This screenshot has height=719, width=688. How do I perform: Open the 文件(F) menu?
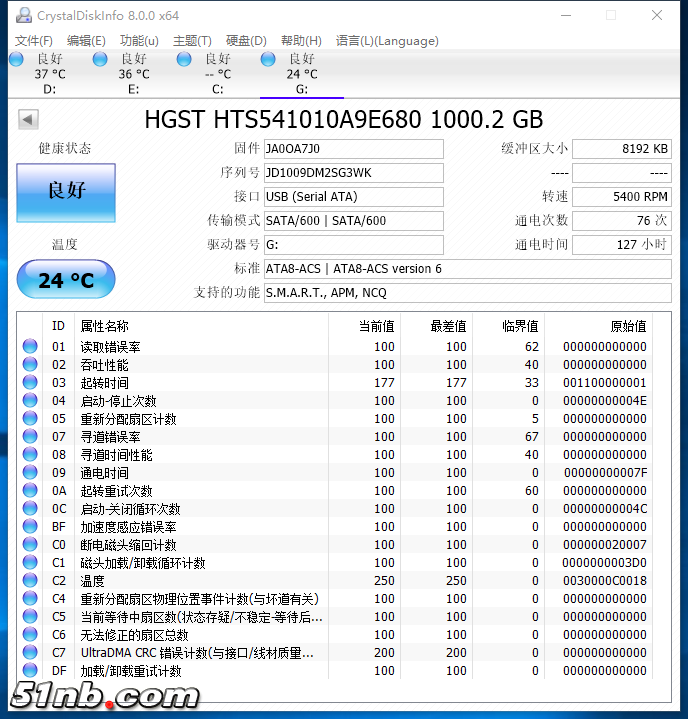(x=34, y=41)
